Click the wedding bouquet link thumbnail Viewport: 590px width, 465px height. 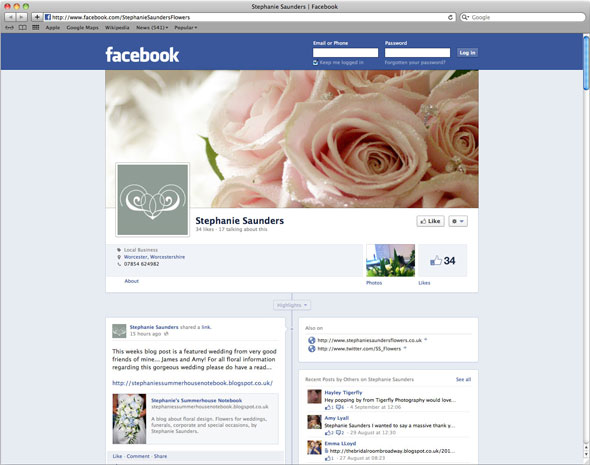coord(129,419)
